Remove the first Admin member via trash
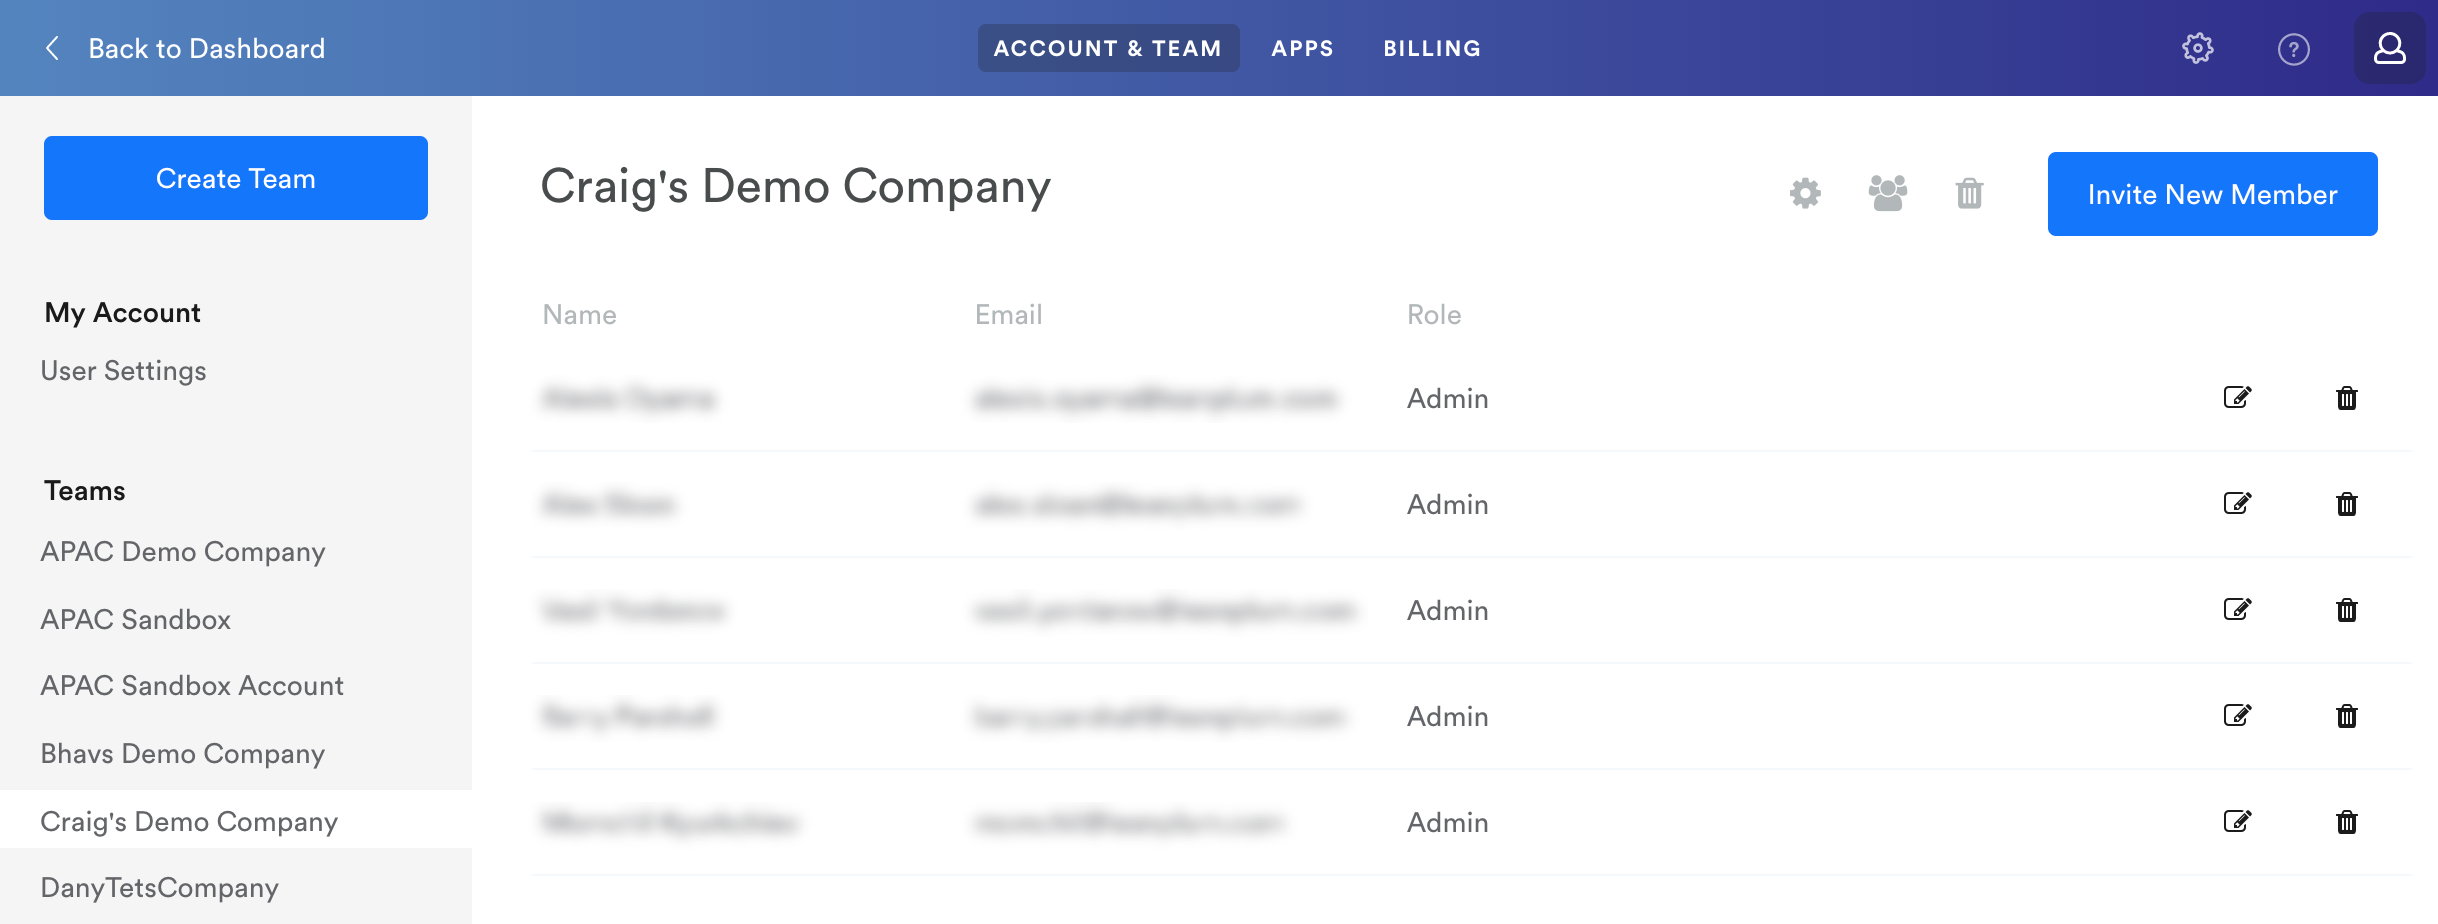Image resolution: width=2438 pixels, height=924 pixels. 2347,398
